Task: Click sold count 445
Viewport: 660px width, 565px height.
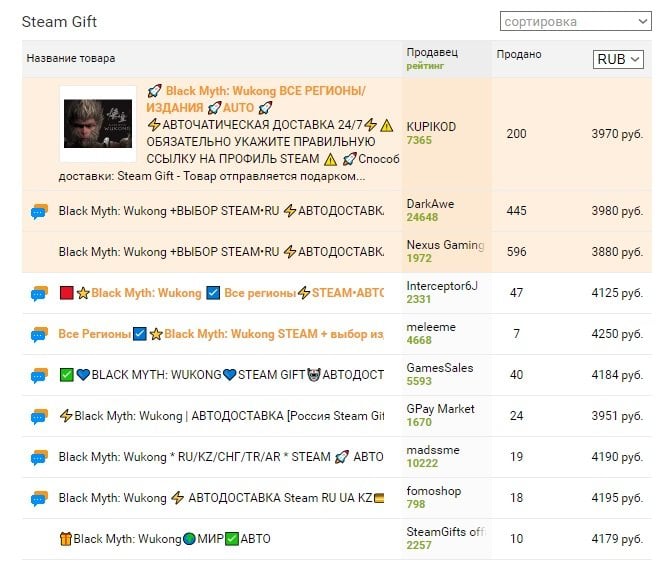Action: [x=516, y=211]
